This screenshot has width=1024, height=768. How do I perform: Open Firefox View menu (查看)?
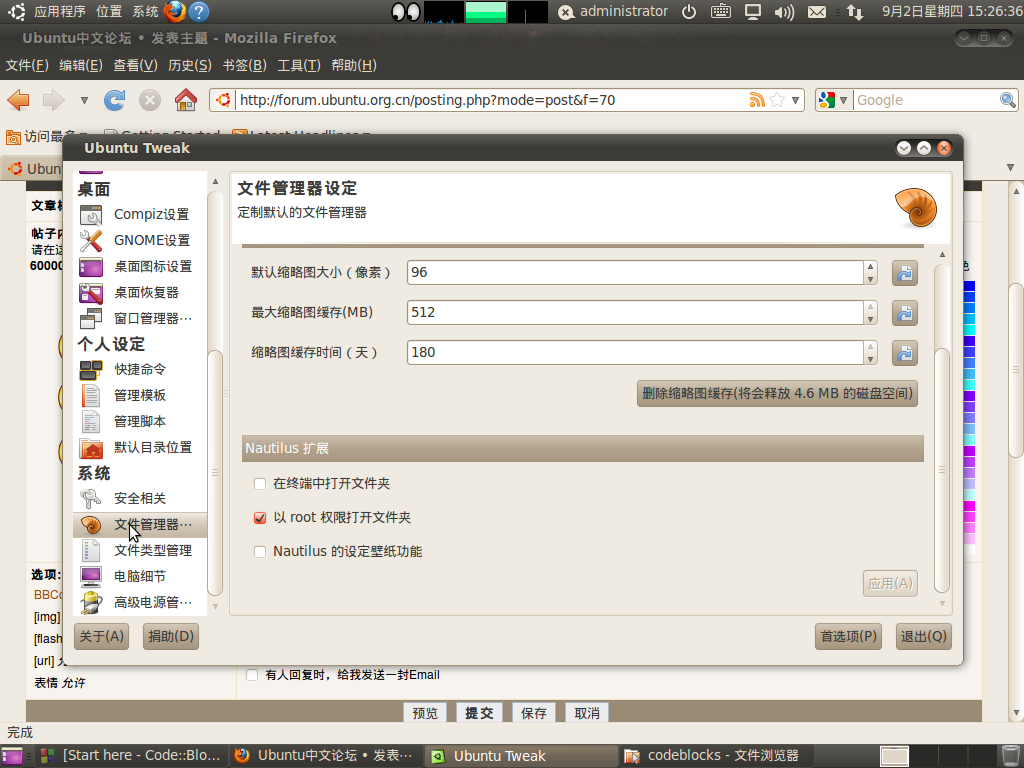pos(135,65)
